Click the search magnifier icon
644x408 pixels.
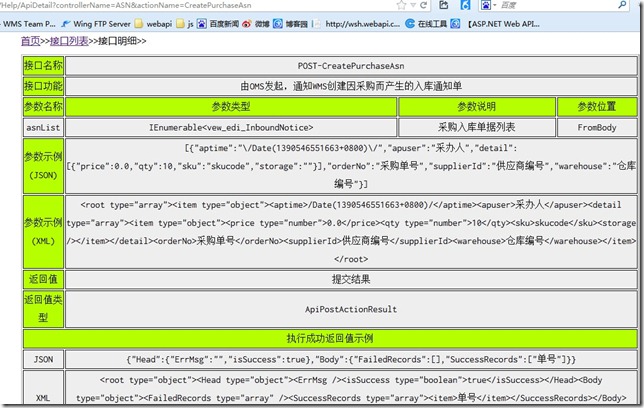click(622, 5)
